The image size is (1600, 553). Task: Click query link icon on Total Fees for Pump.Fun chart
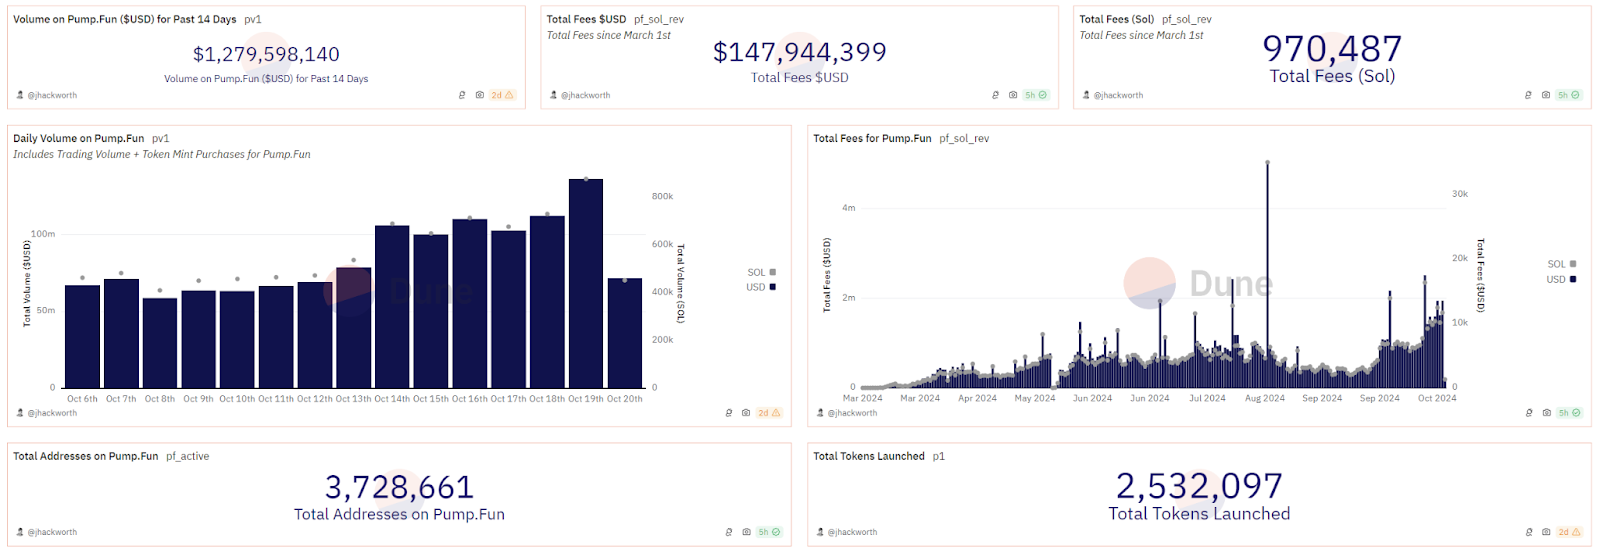[1528, 413]
